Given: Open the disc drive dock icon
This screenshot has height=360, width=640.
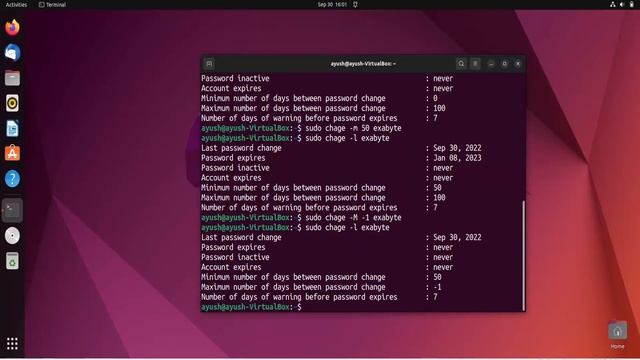Looking at the screenshot, I should tap(12, 236).
